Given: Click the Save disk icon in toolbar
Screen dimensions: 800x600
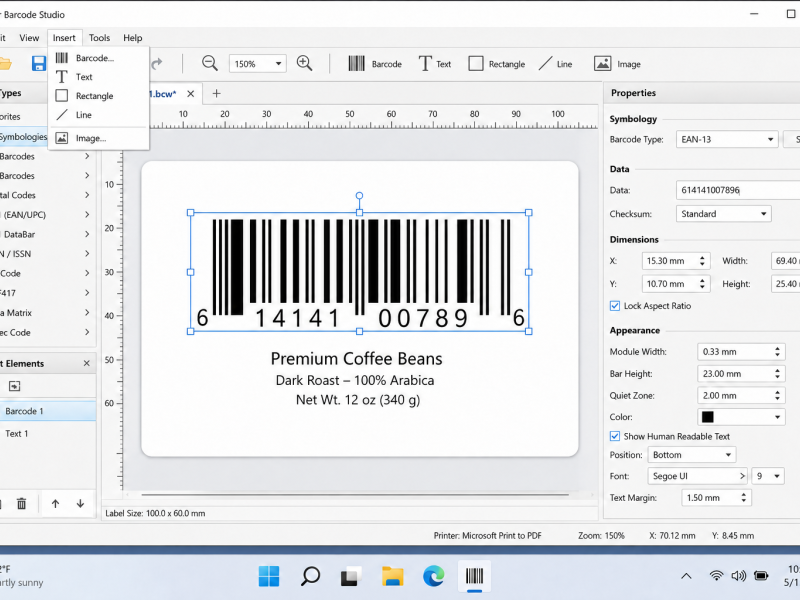Looking at the screenshot, I should coord(39,64).
